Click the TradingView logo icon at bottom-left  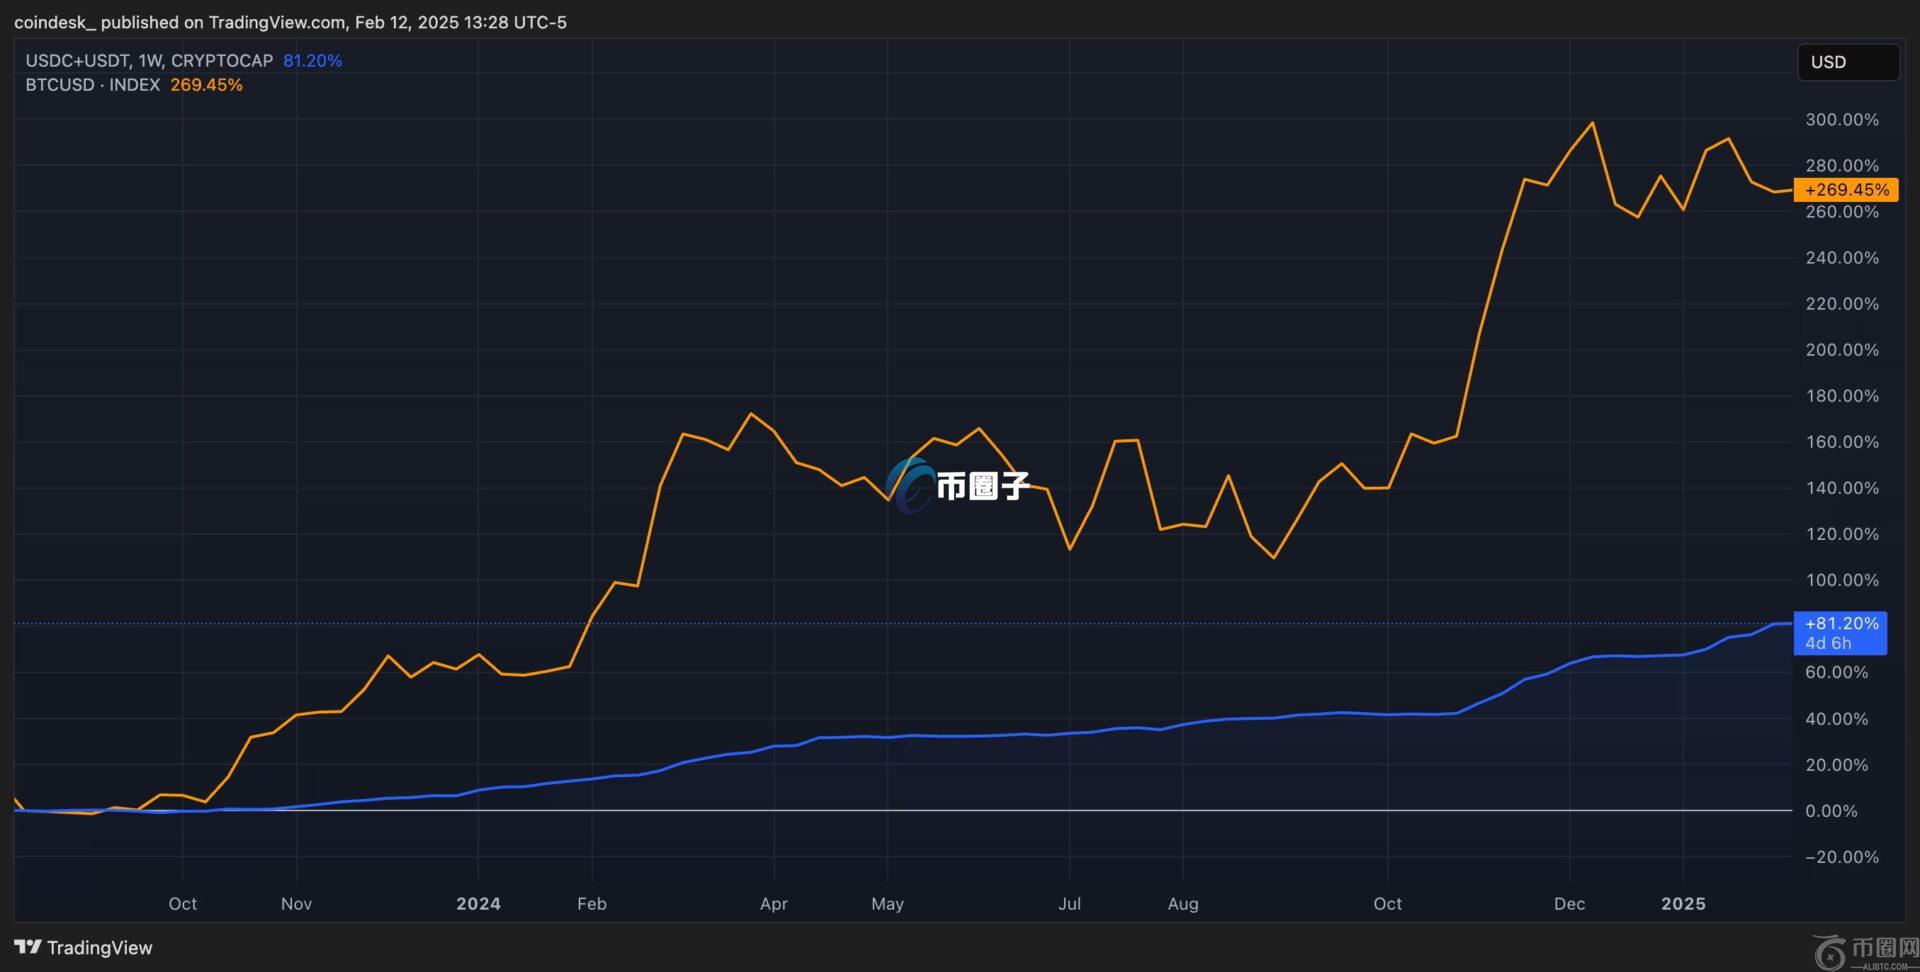coord(28,947)
